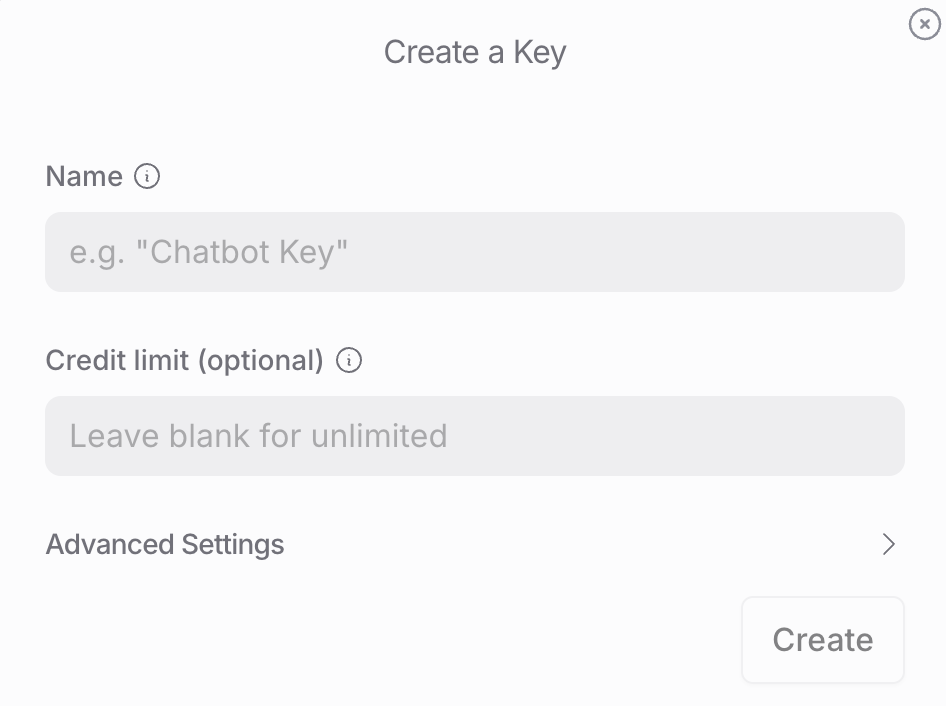This screenshot has height=706, width=946.
Task: Submit the new key with Create
Action: click(x=822, y=640)
